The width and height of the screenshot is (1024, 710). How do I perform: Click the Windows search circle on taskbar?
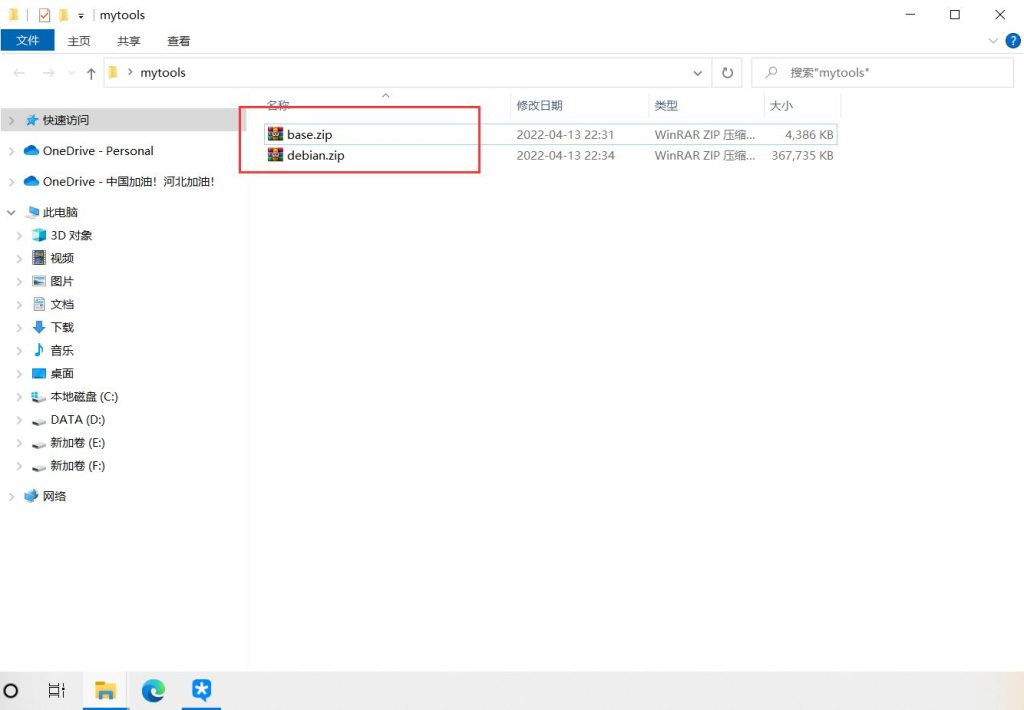11,690
